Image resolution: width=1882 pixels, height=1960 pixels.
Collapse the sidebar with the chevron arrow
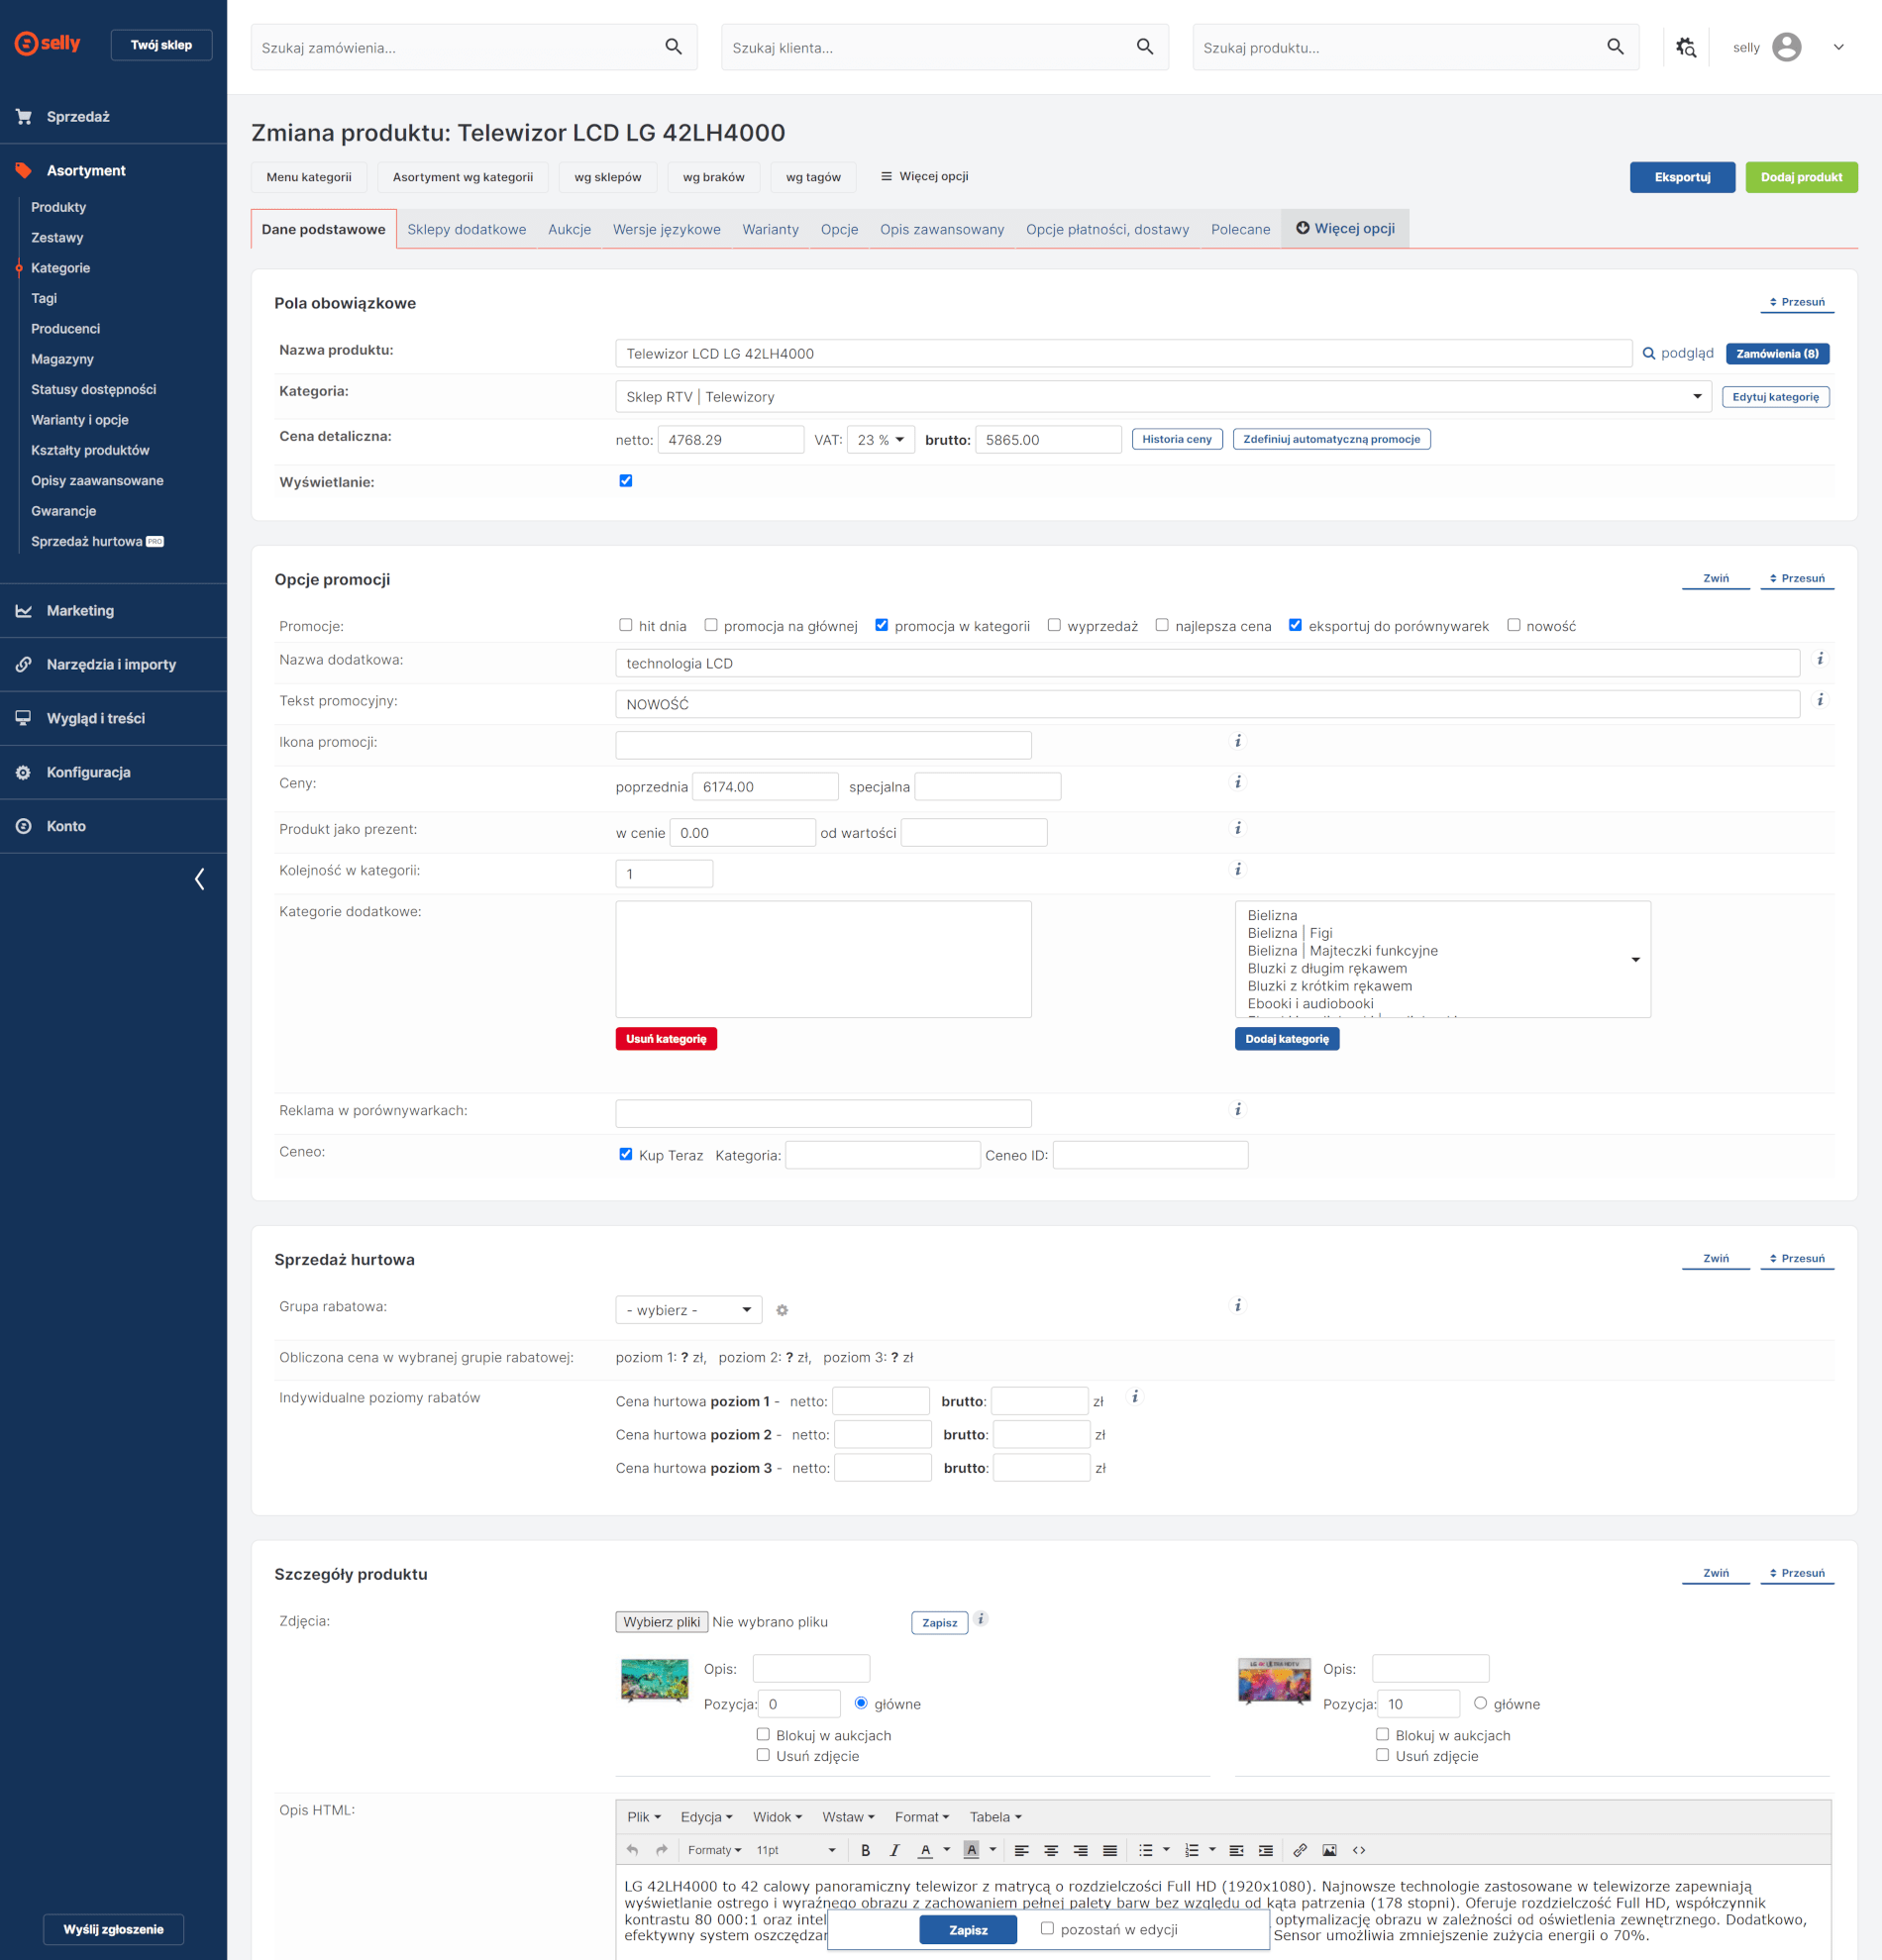coord(200,879)
